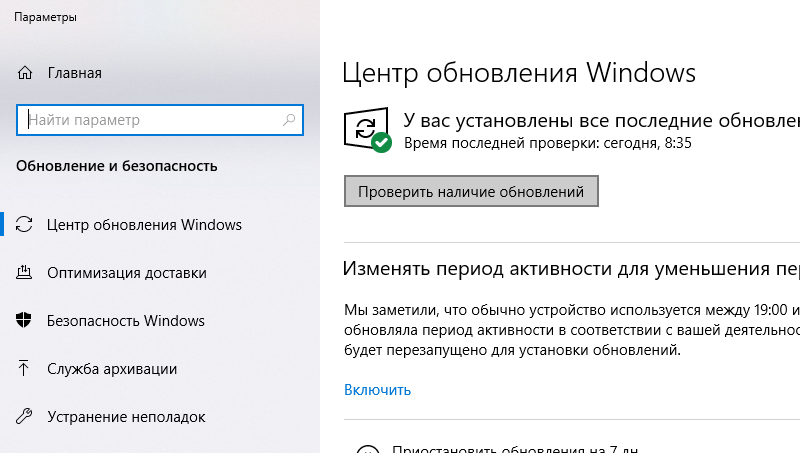Screen dimensions: 800x453
Task: Click the Безопасность Windows shield icon
Action: [x=26, y=321]
